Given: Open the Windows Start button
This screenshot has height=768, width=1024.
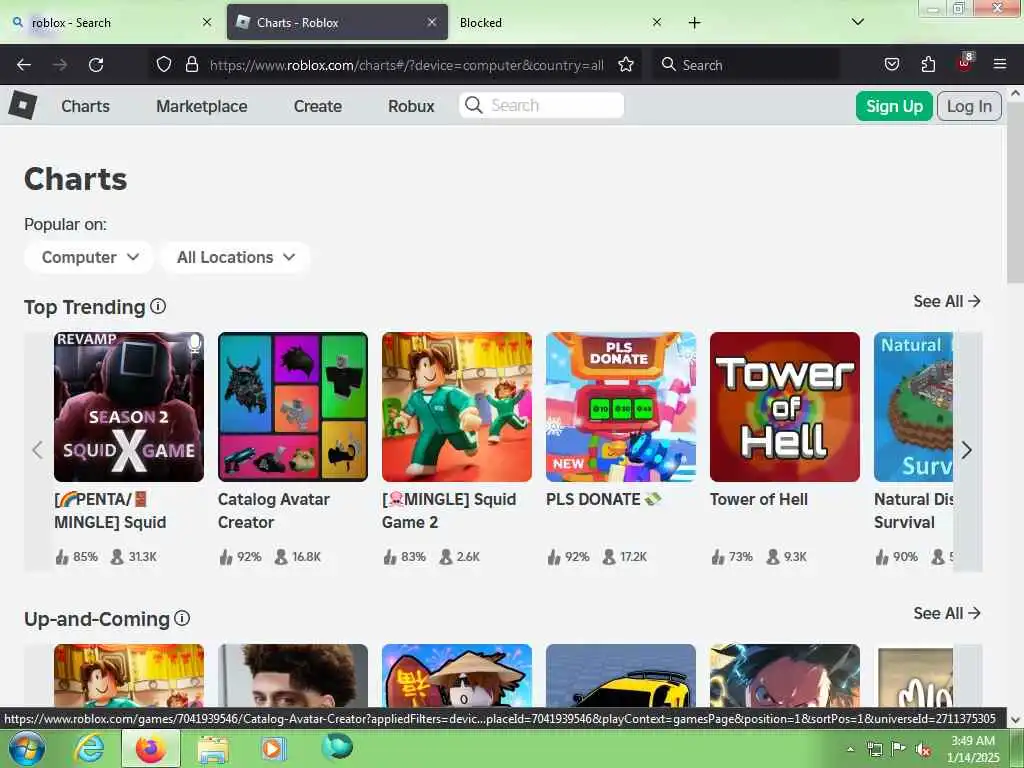Looking at the screenshot, I should pyautogui.click(x=26, y=748).
